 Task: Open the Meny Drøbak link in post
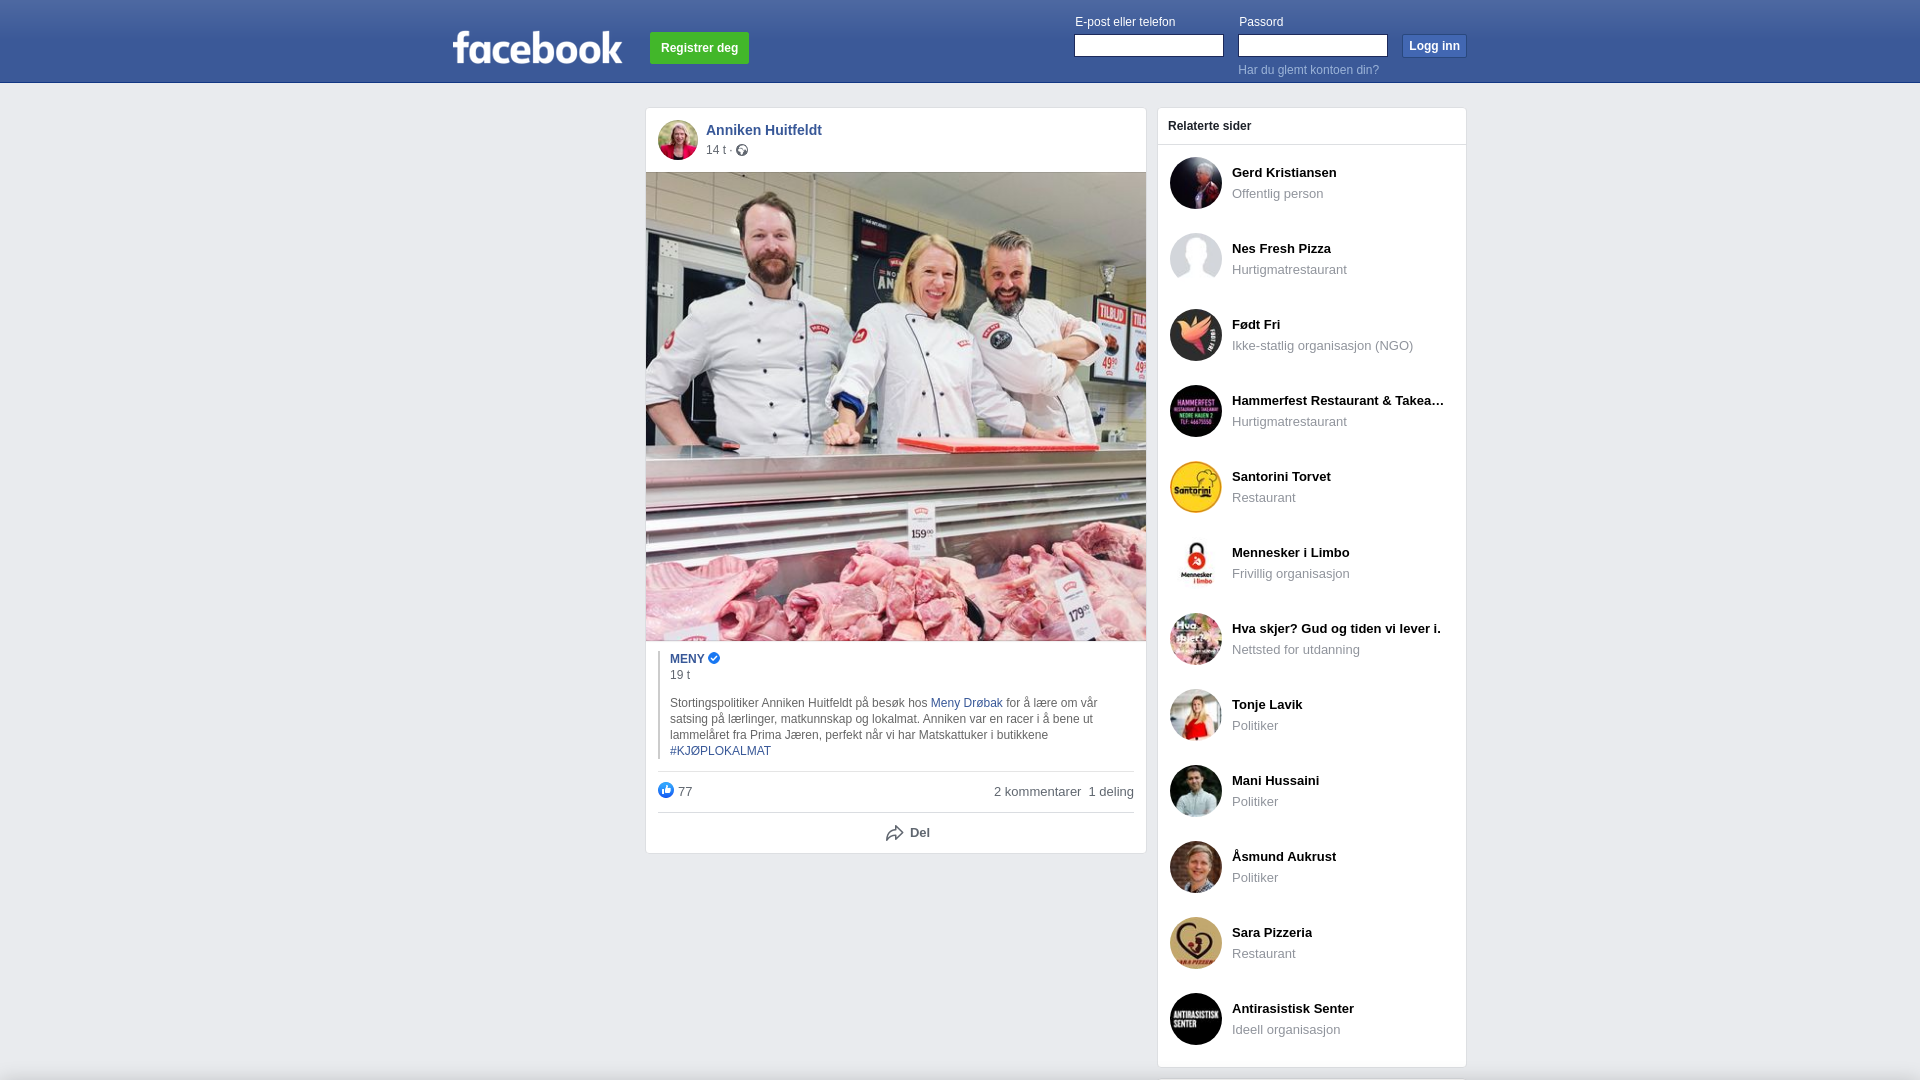point(966,703)
